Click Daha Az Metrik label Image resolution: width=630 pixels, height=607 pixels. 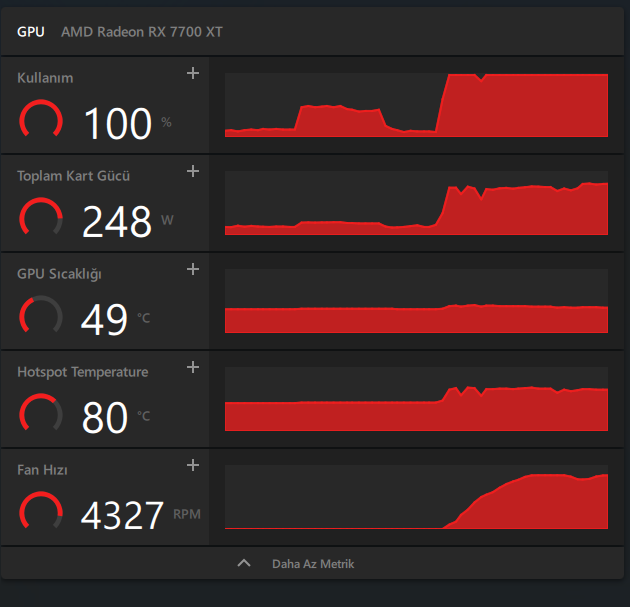click(313, 564)
